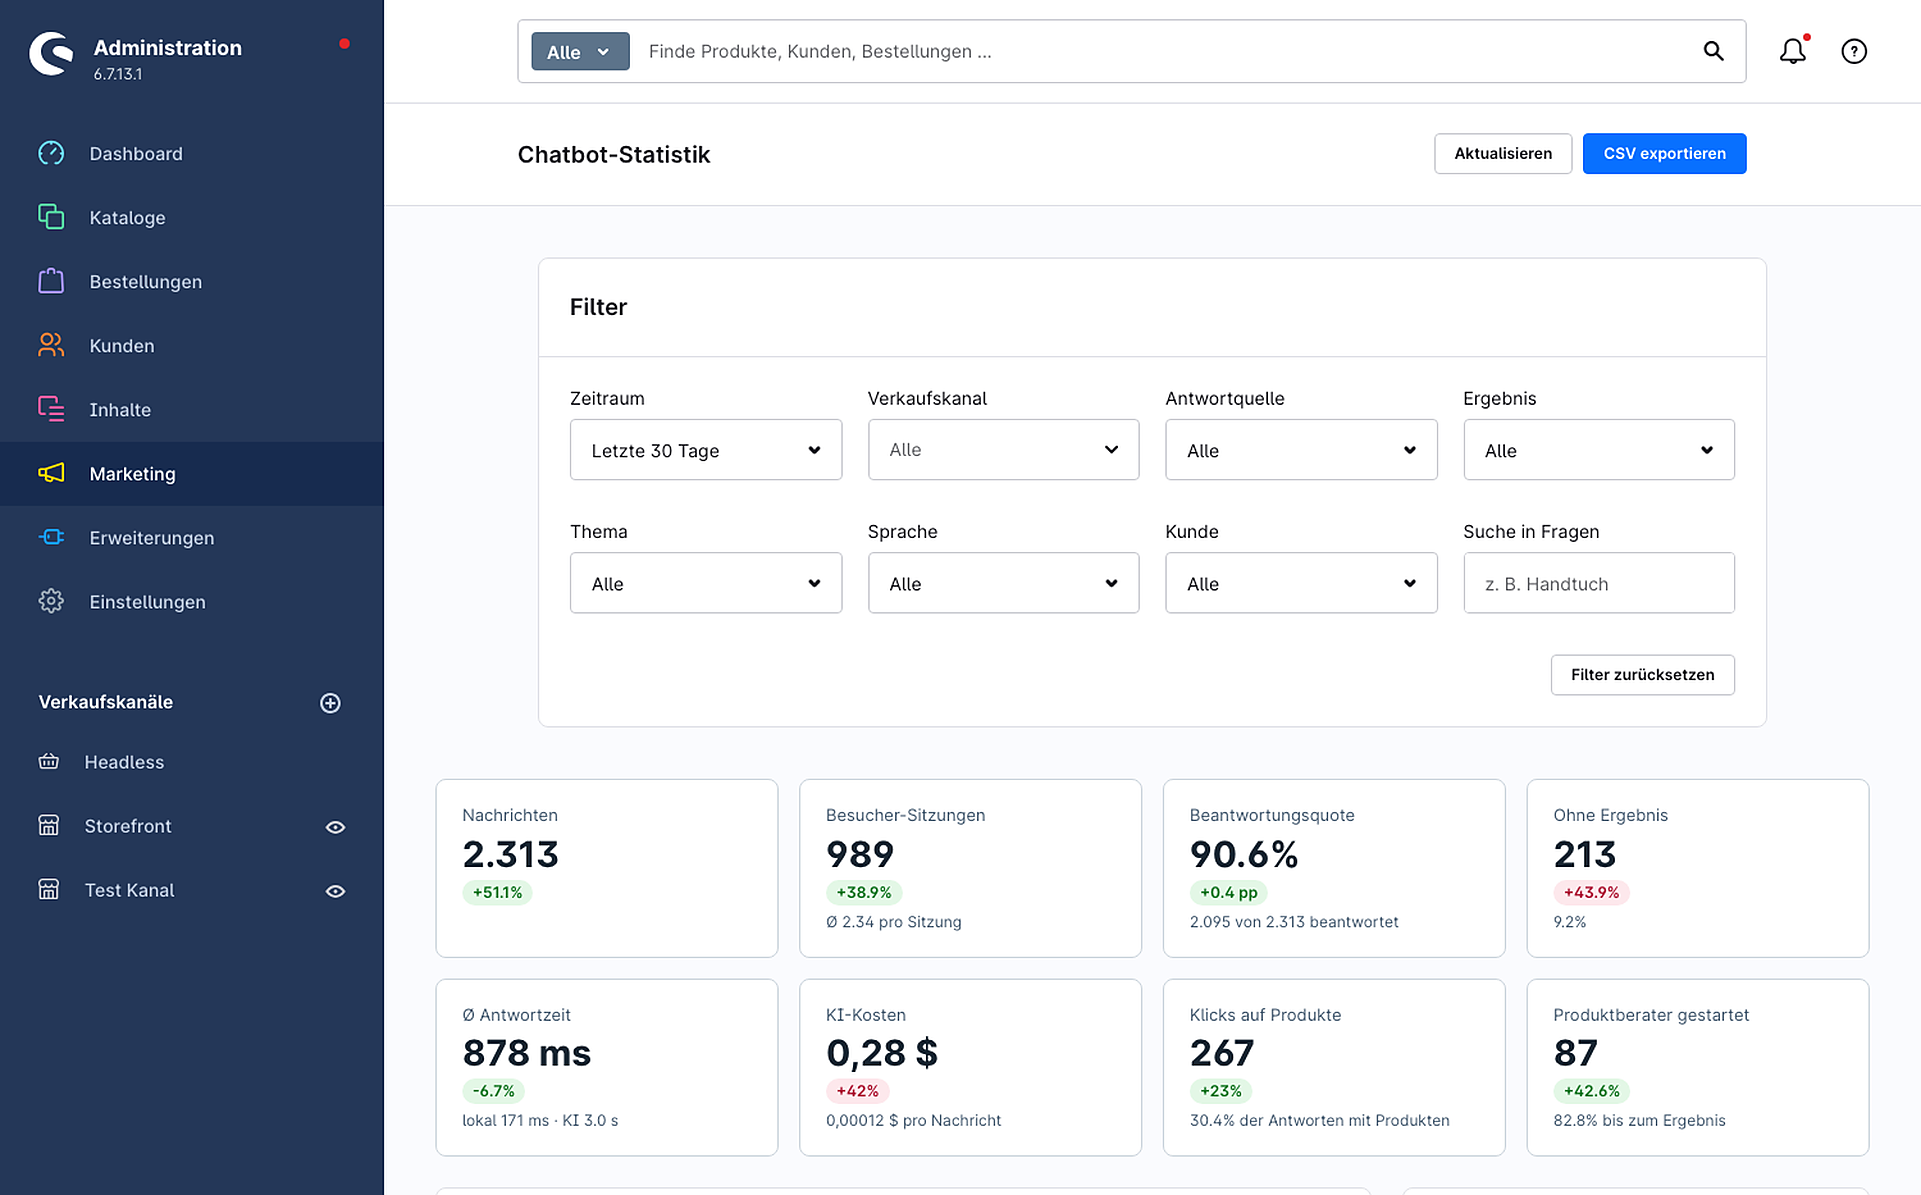
Task: Click the Kataloge catalog icon
Action: point(51,217)
